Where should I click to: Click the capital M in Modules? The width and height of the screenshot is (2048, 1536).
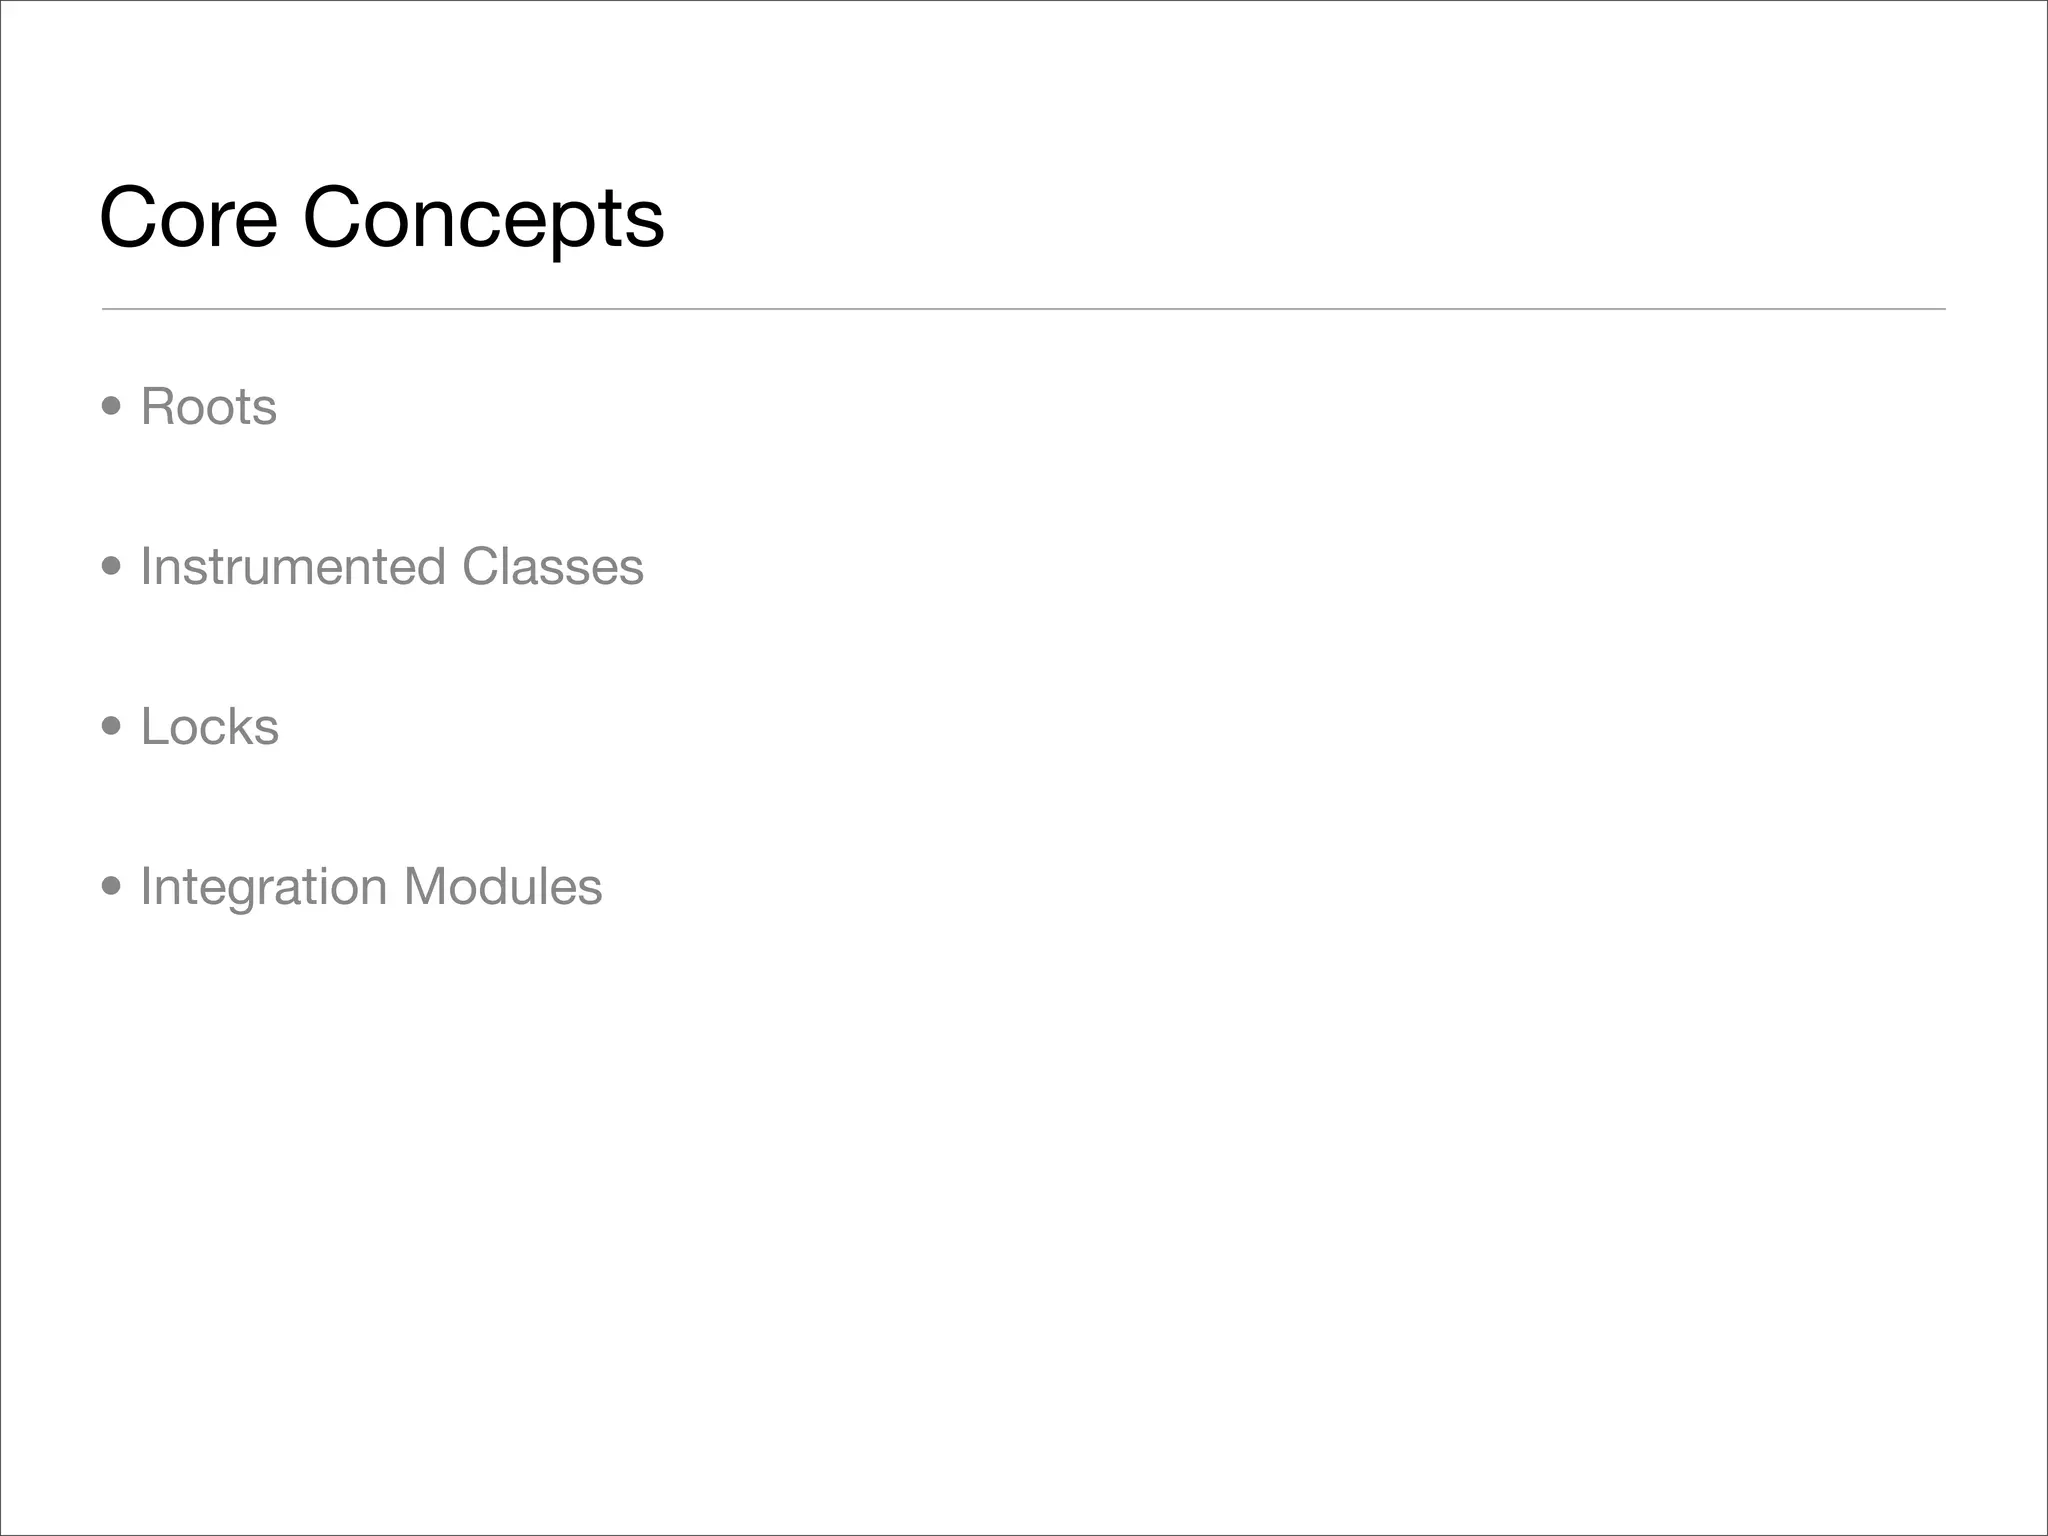click(423, 887)
